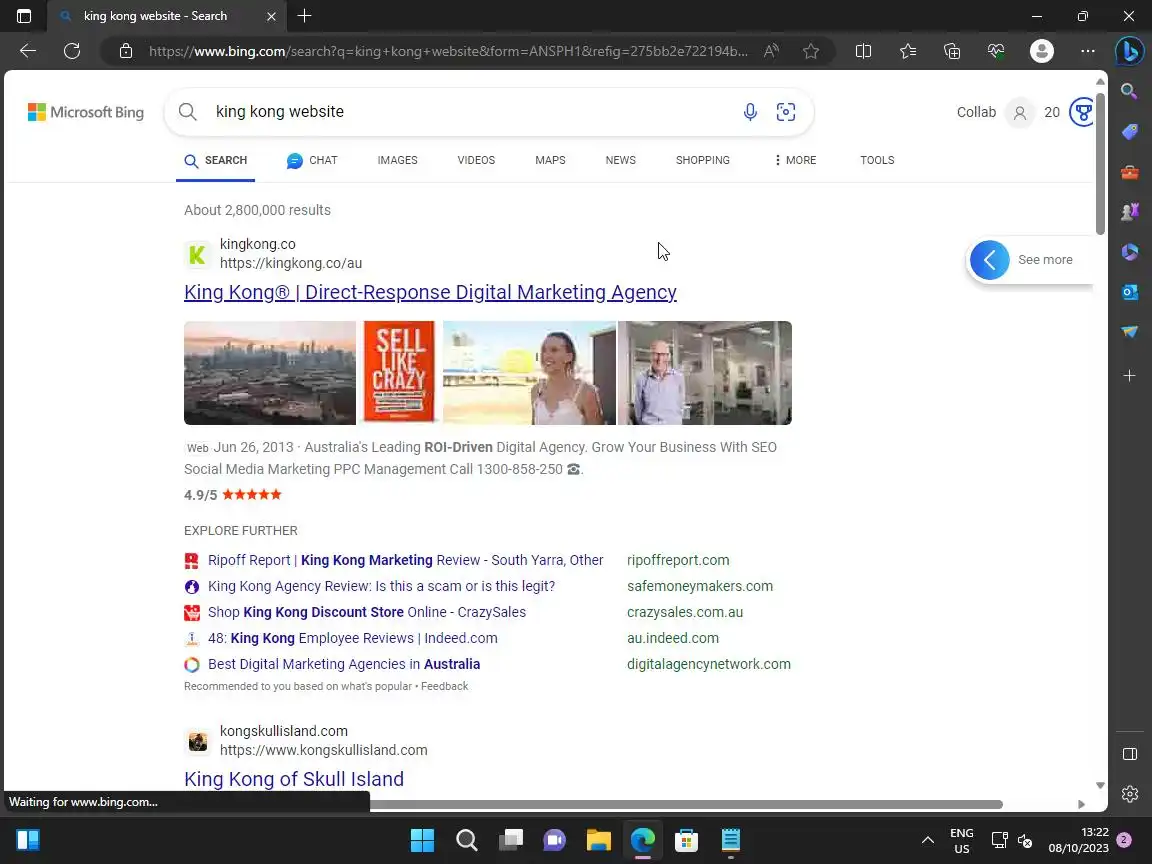View site information lock icon
The image size is (1152, 864).
[126, 51]
